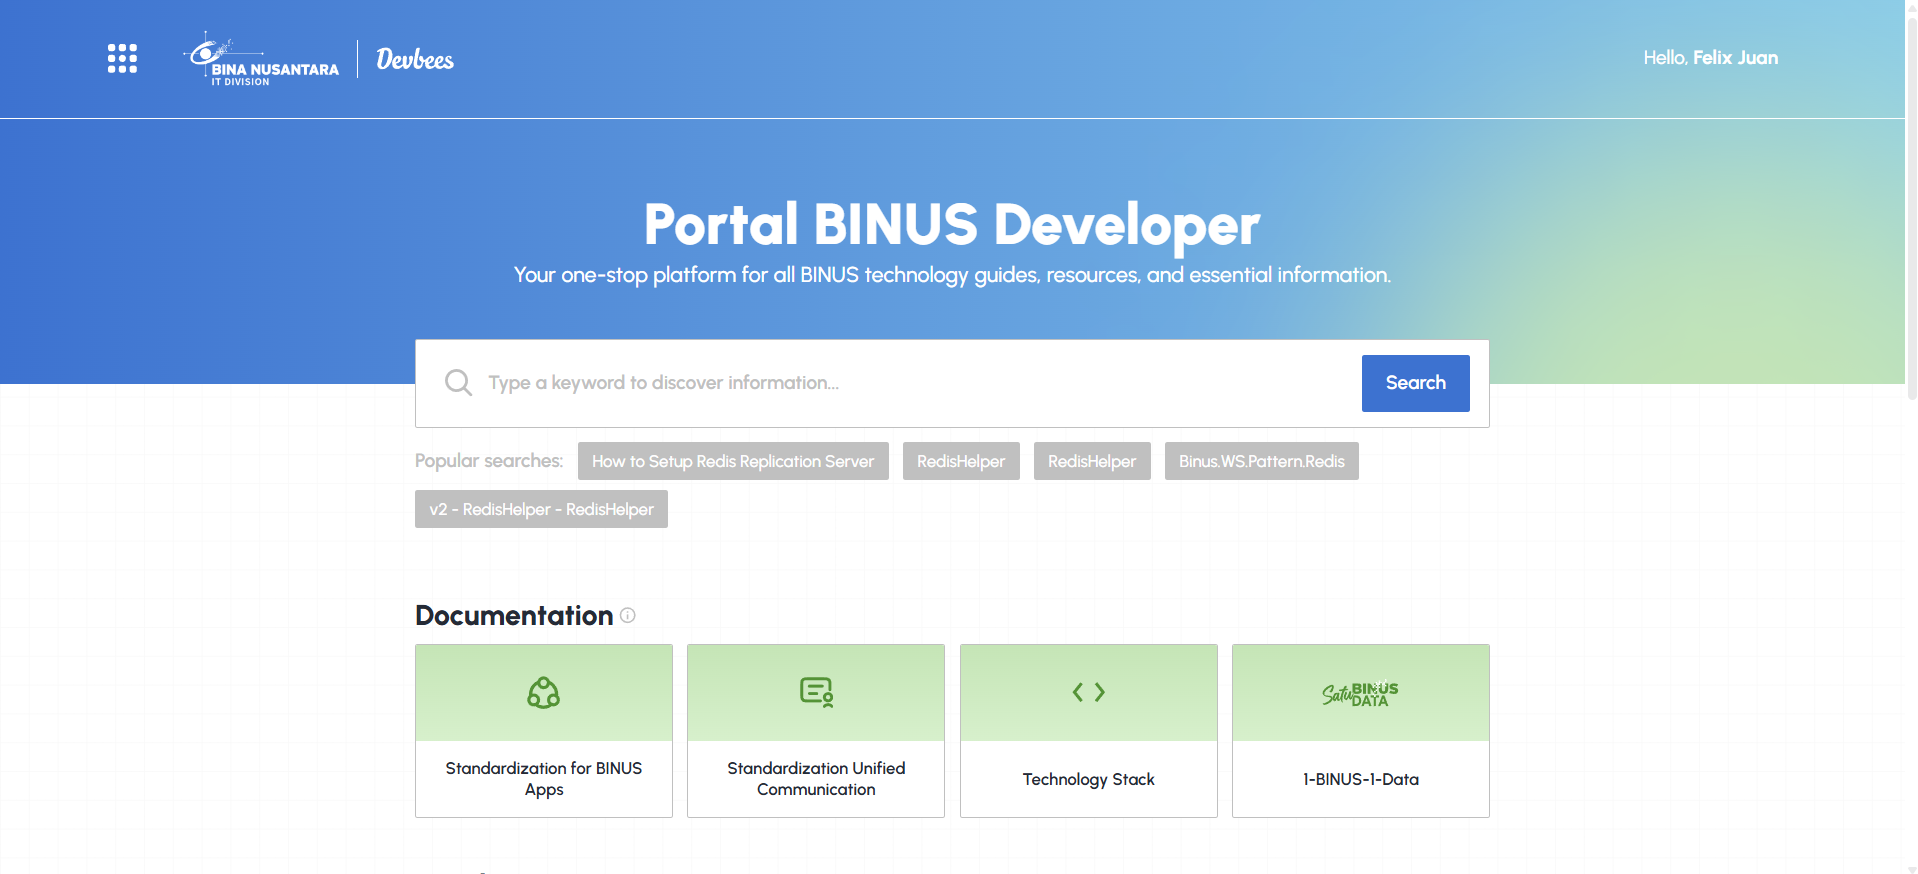The width and height of the screenshot is (1918, 874).
Task: Open 'Standardization for BINUS Apps' card title
Action: [x=544, y=779]
